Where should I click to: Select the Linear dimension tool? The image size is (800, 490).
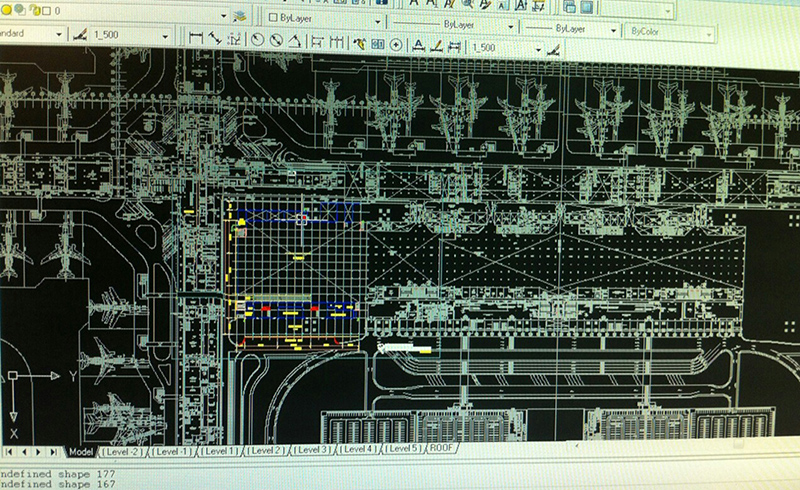(x=196, y=42)
